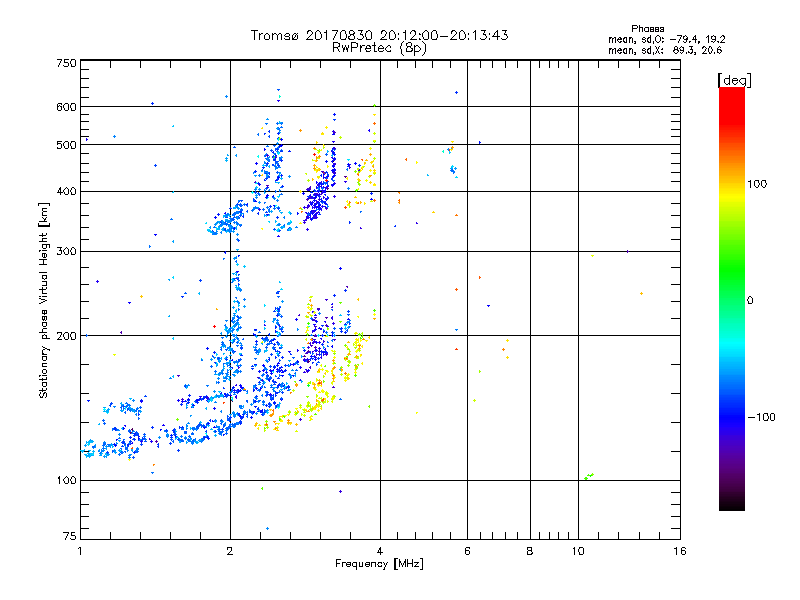Viewport: 800px width, 600px height.
Task: Click the plot title 'Tromsø 20170830 20:12:00-20:13:43'
Action: pos(379,35)
